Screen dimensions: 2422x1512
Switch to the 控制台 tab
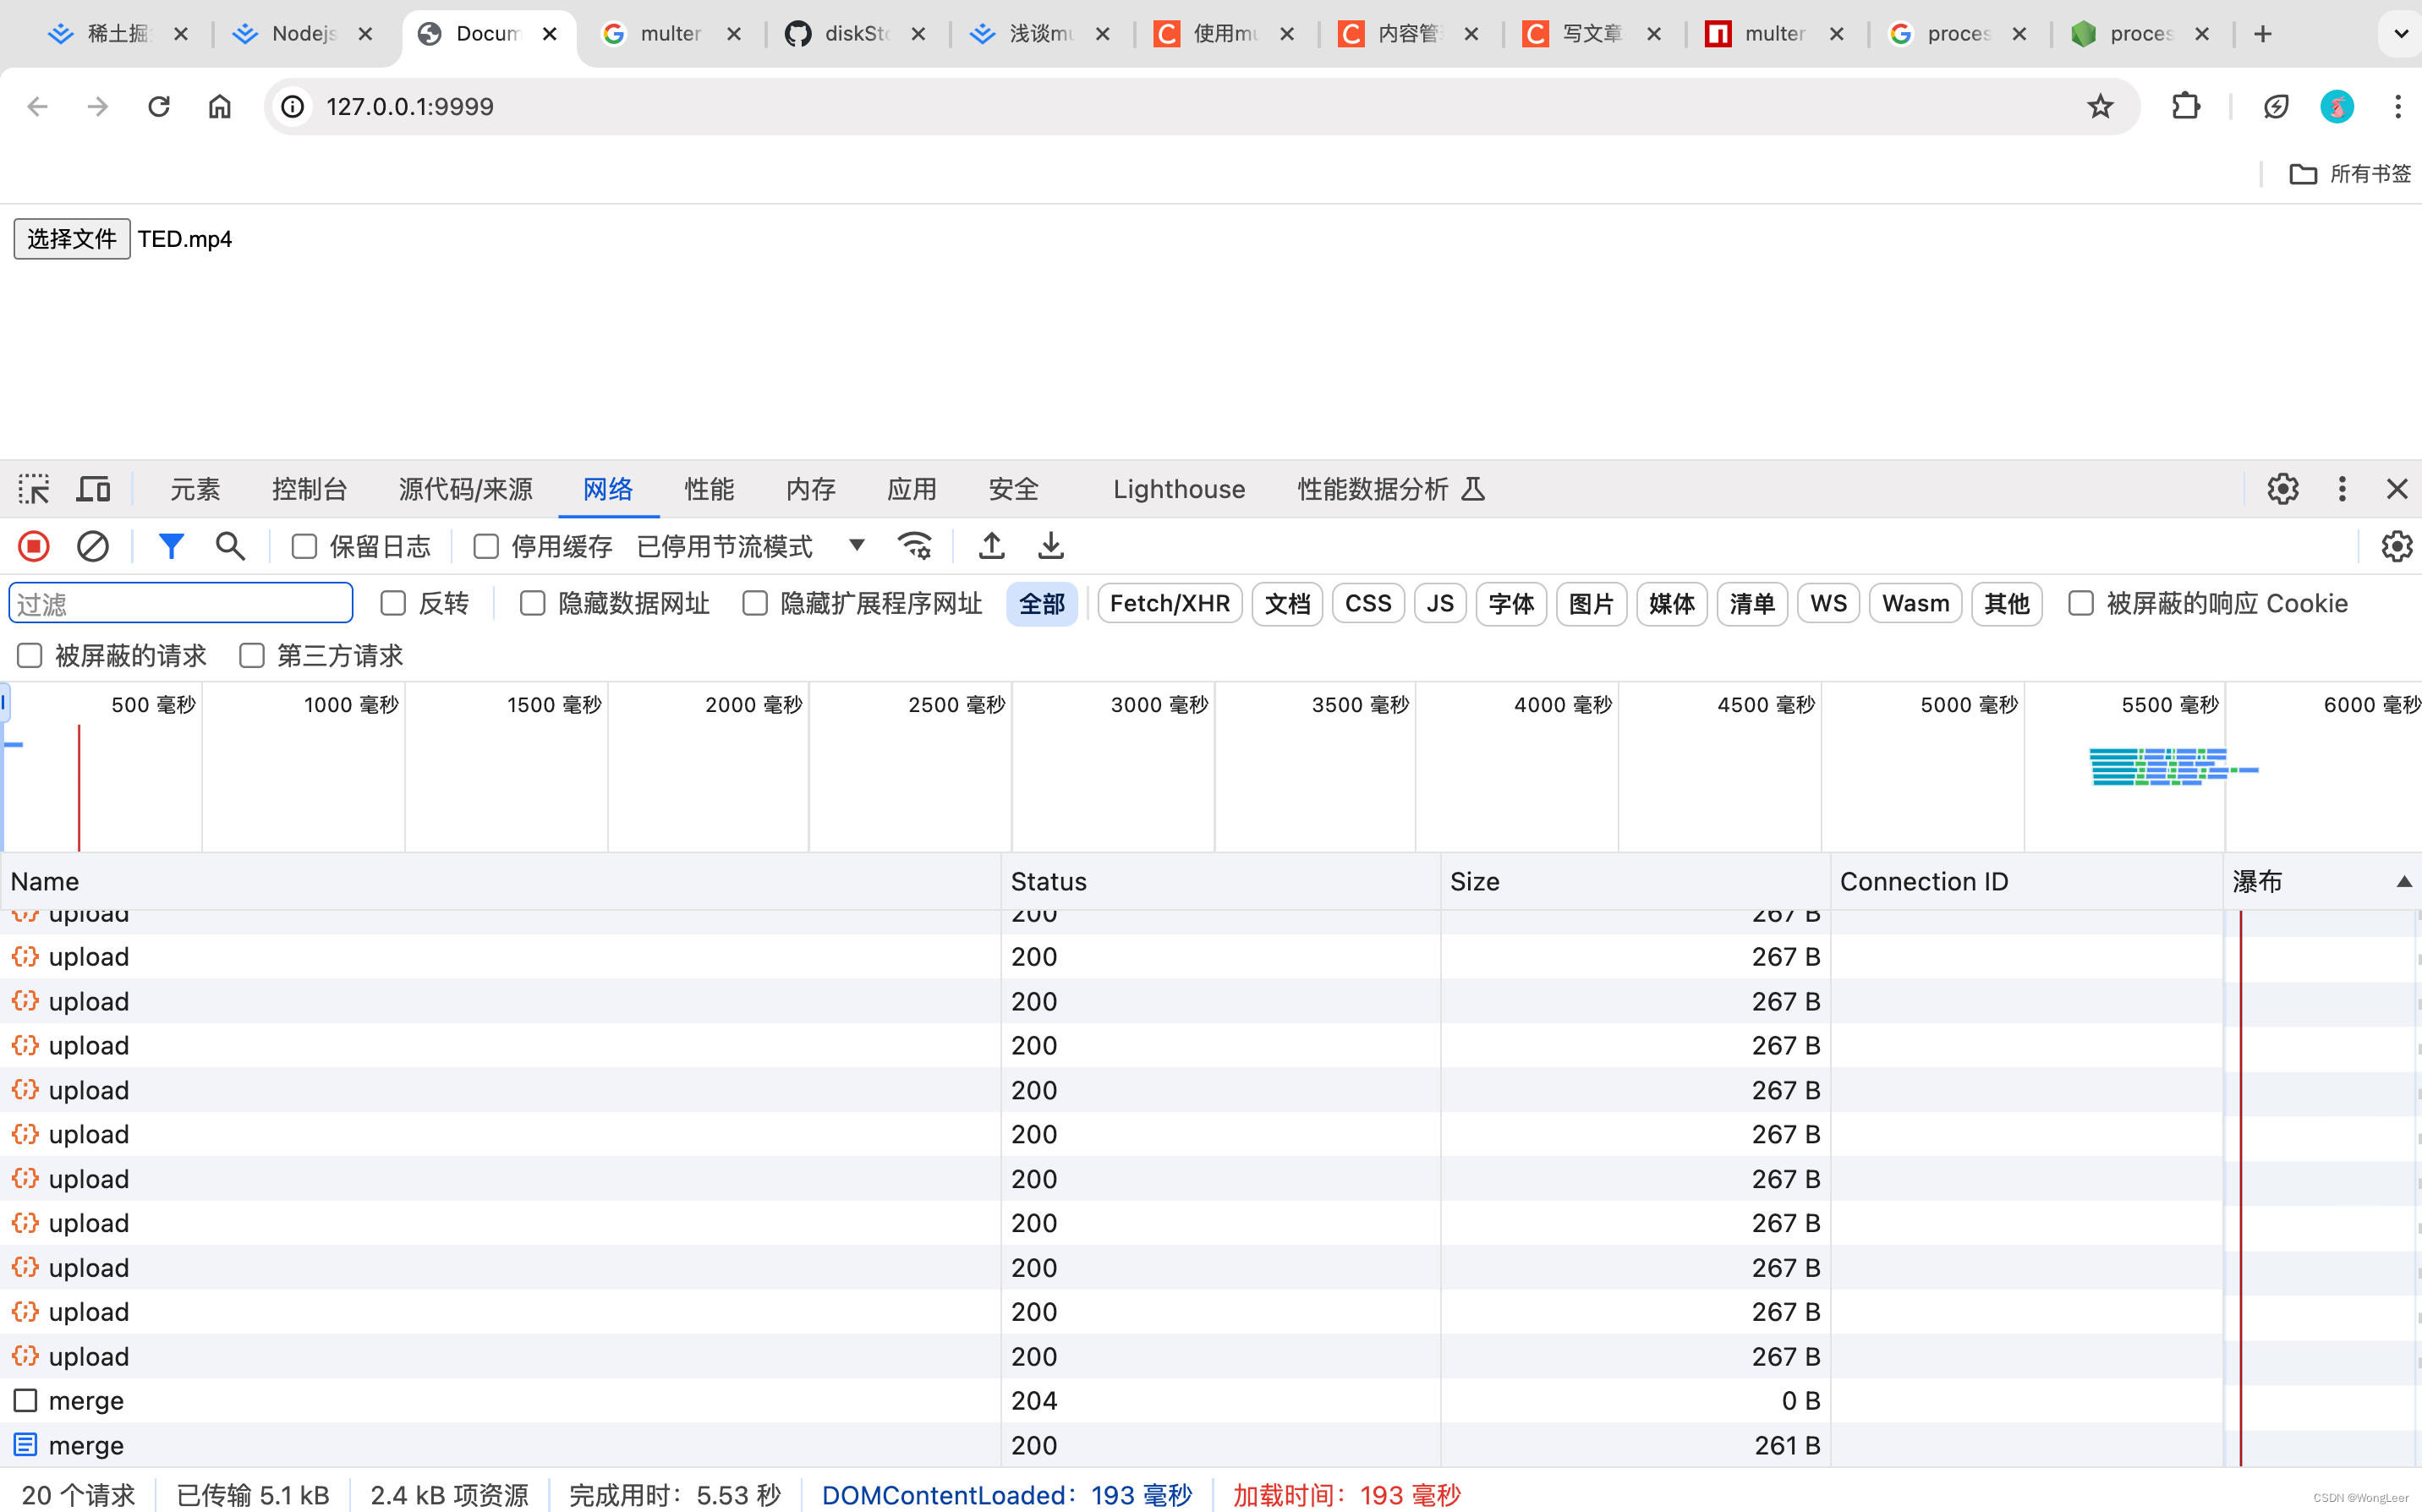309,489
